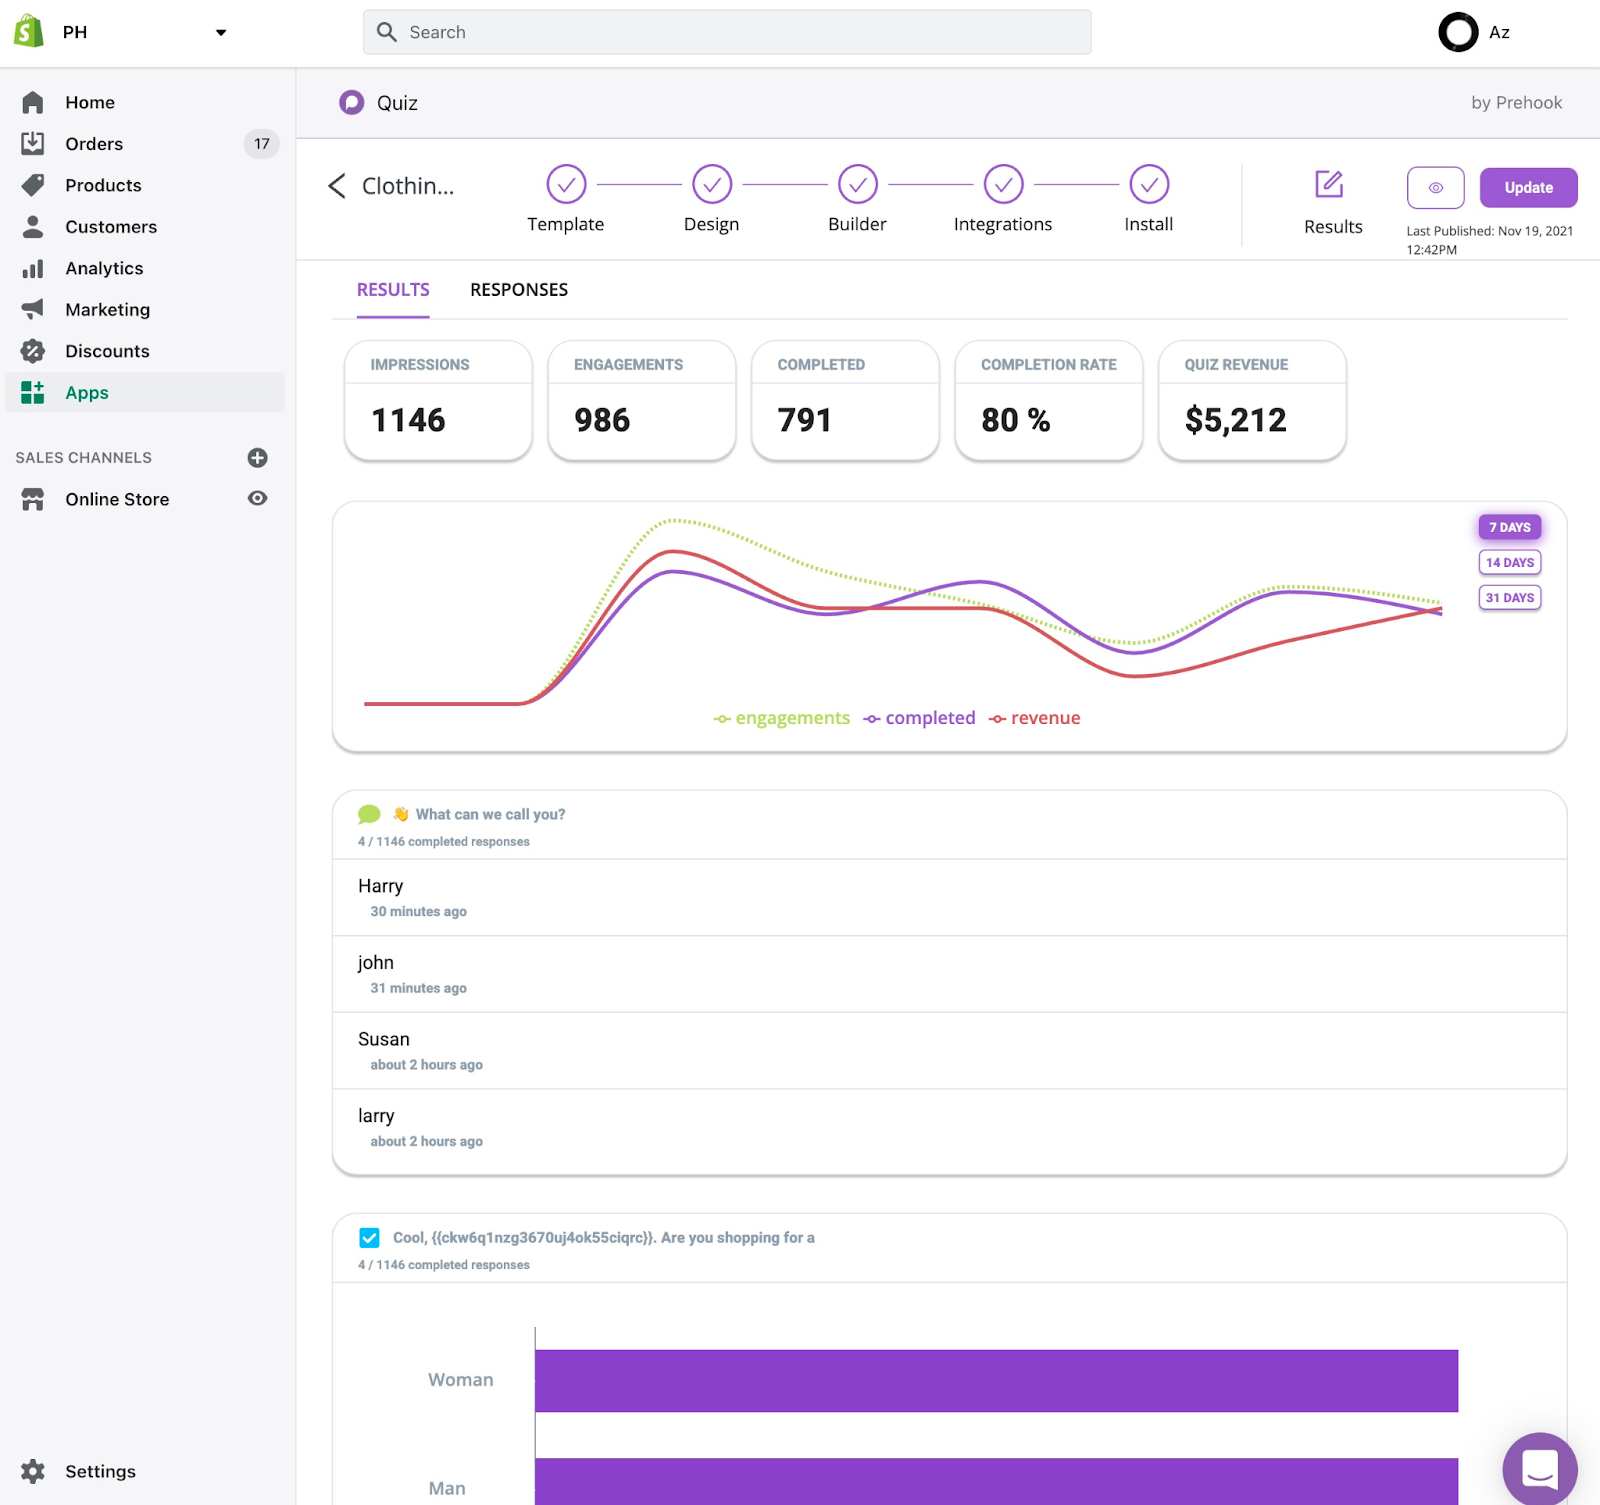The height and width of the screenshot is (1505, 1600).
Task: Click the Builder step checkmark circle
Action: [x=858, y=184]
